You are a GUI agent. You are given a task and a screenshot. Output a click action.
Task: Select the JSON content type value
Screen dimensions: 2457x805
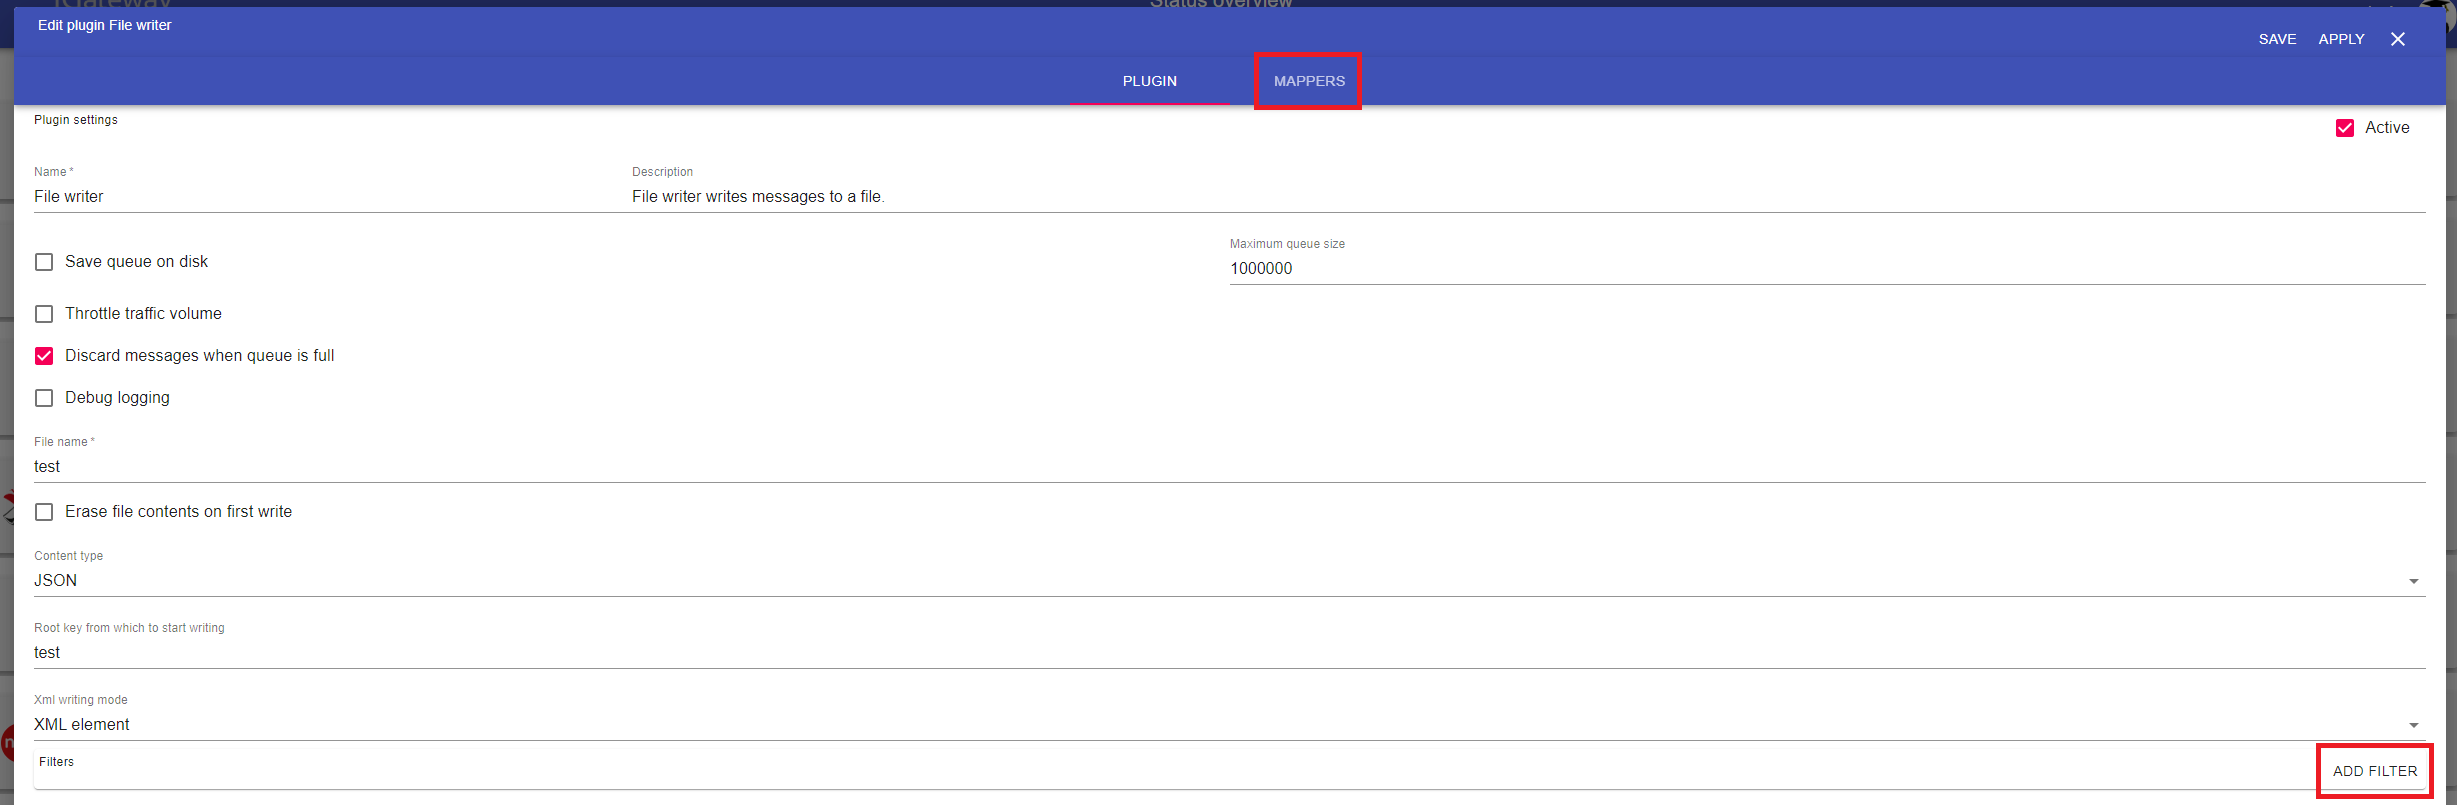56,581
